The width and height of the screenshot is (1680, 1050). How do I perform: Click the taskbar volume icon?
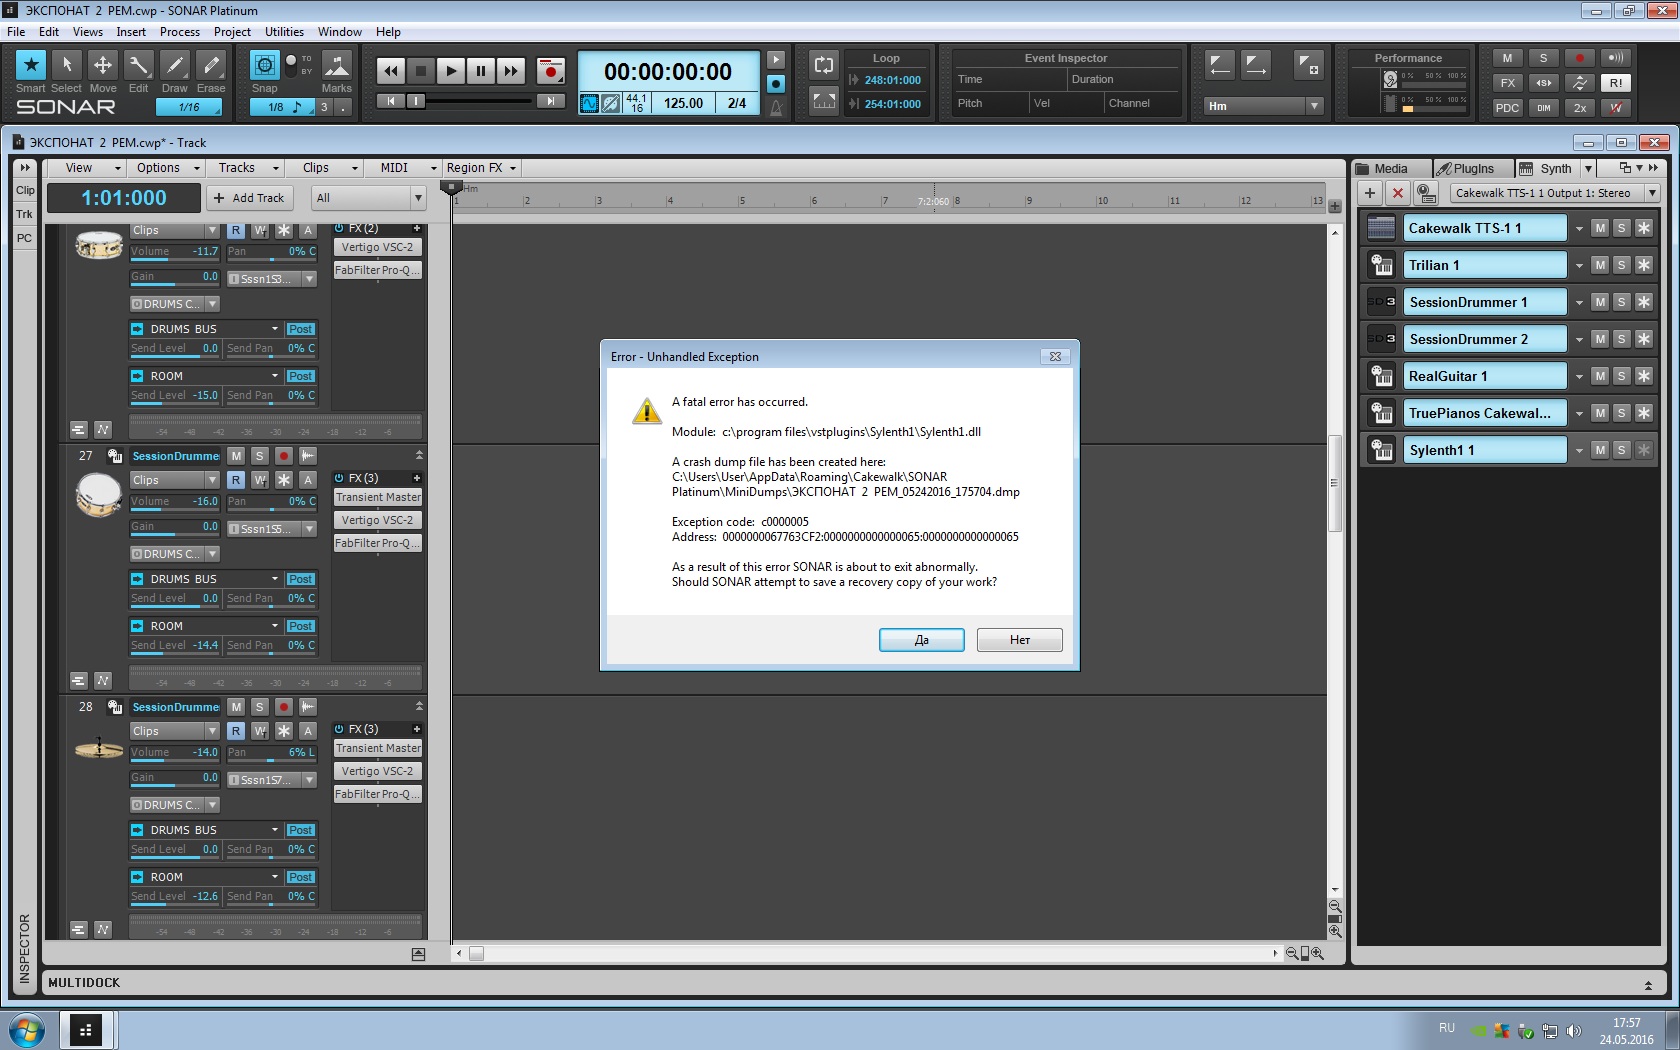[x=1574, y=1030]
